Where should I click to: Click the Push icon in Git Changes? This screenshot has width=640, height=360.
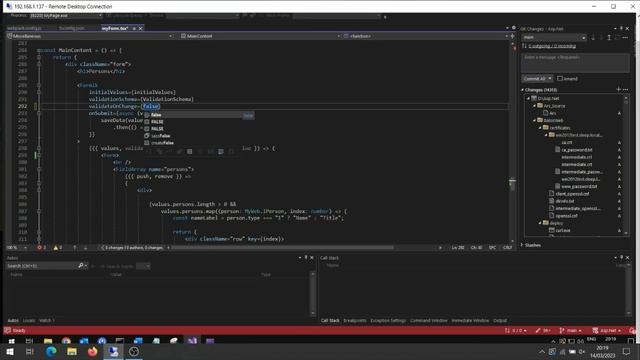coord(609,37)
